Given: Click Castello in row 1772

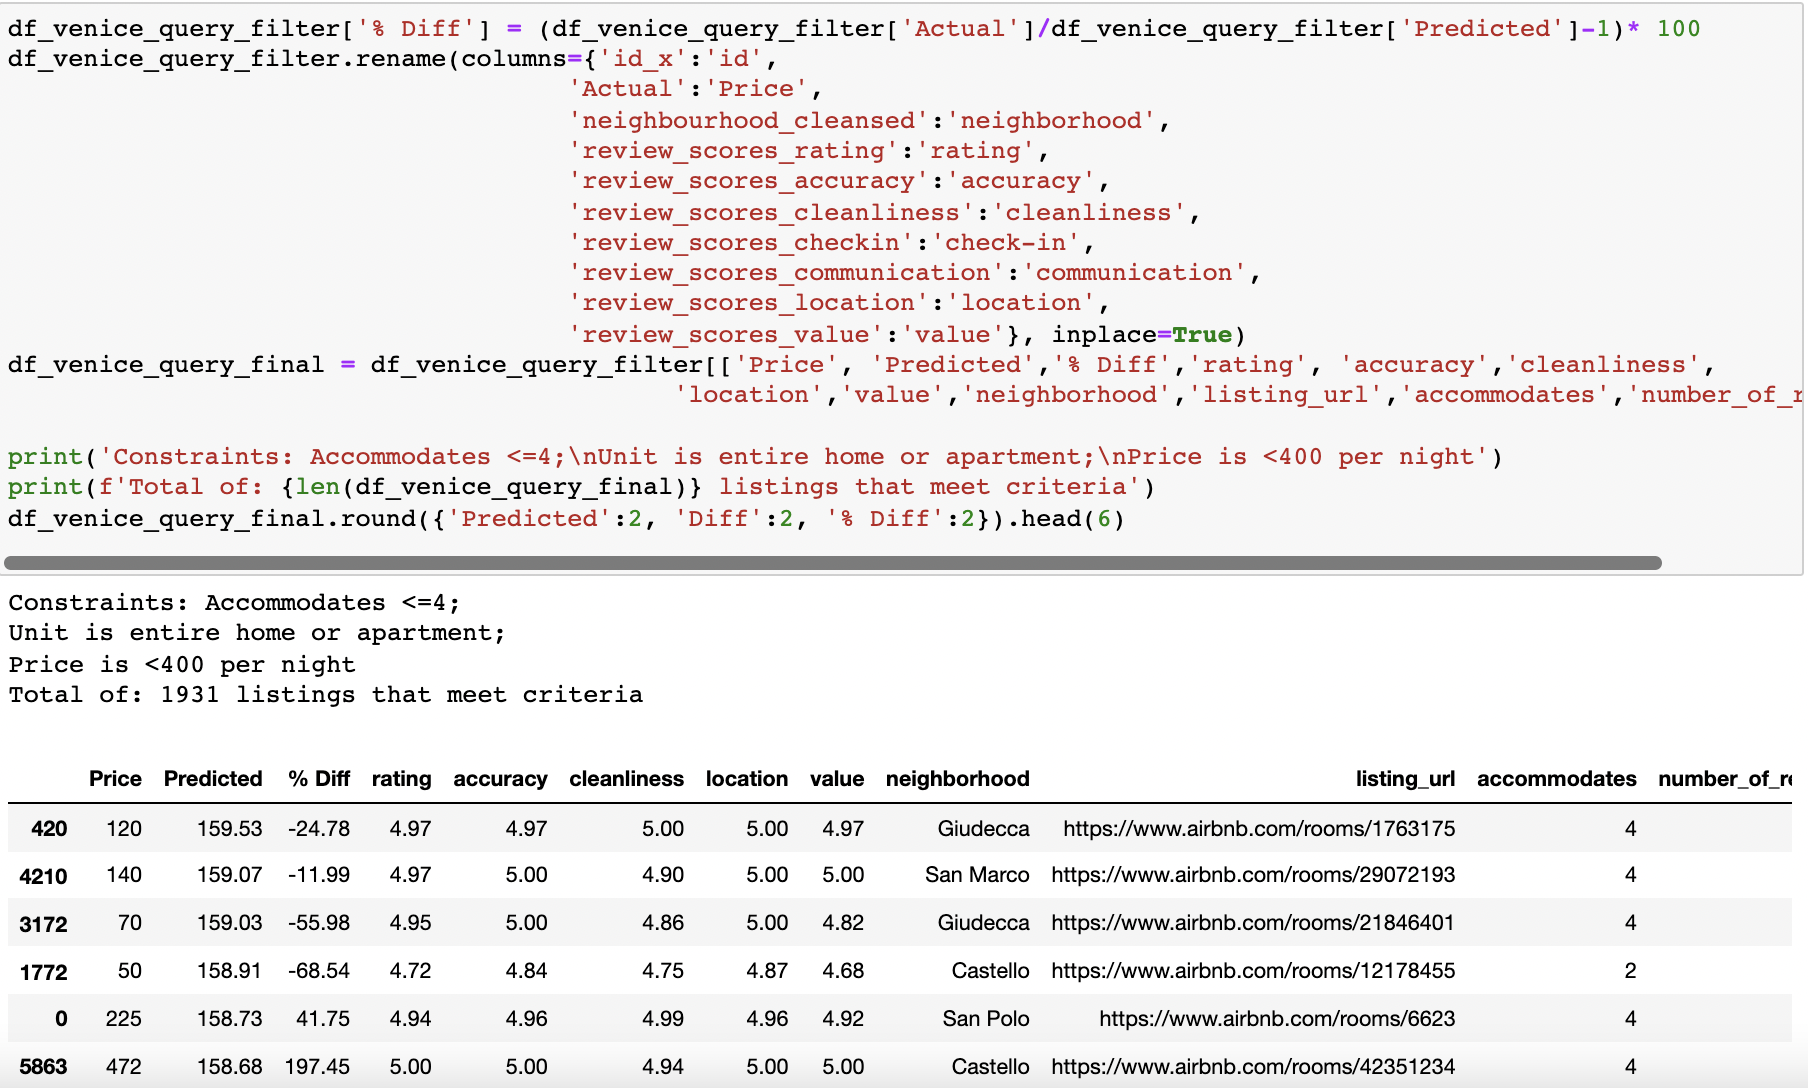Looking at the screenshot, I should [x=990, y=971].
